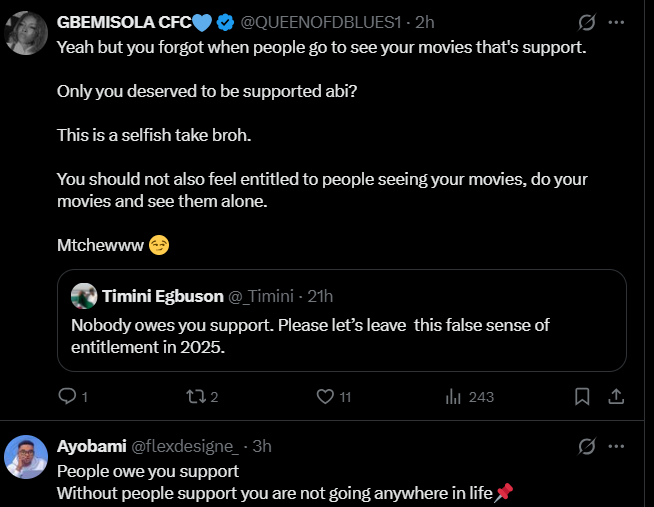
Task: Open more options on GBEMISOLA's tweet
Action: [x=617, y=22]
